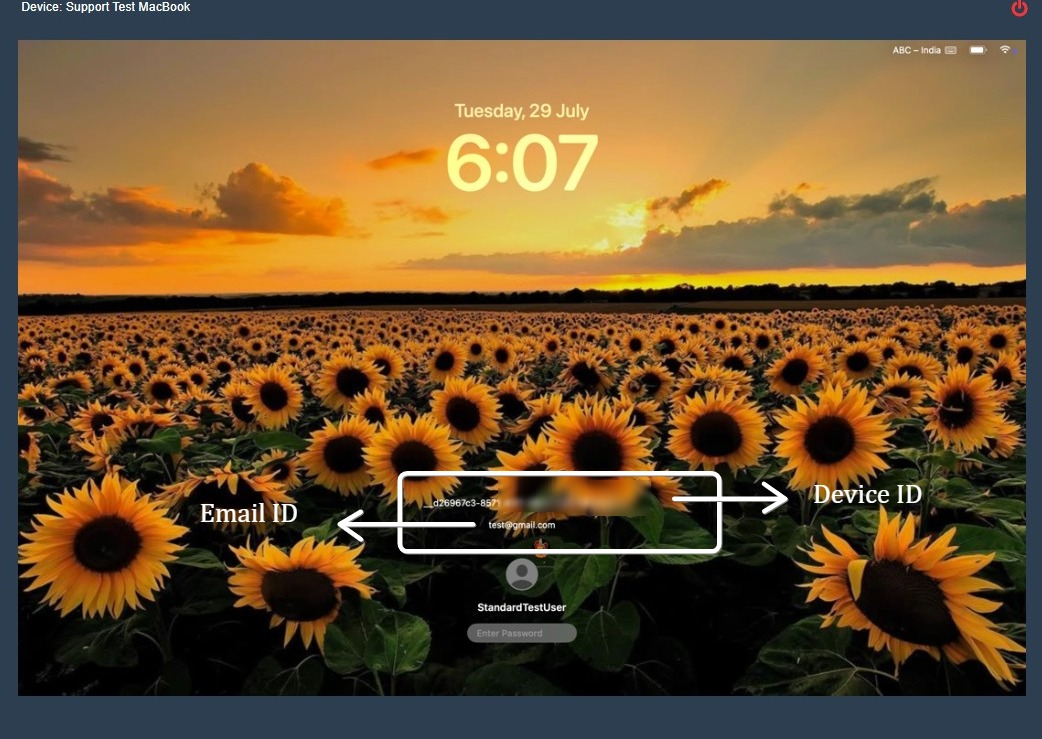Click the Wi-Fi status icon
Screen dimensions: 1042x739
(1004, 50)
